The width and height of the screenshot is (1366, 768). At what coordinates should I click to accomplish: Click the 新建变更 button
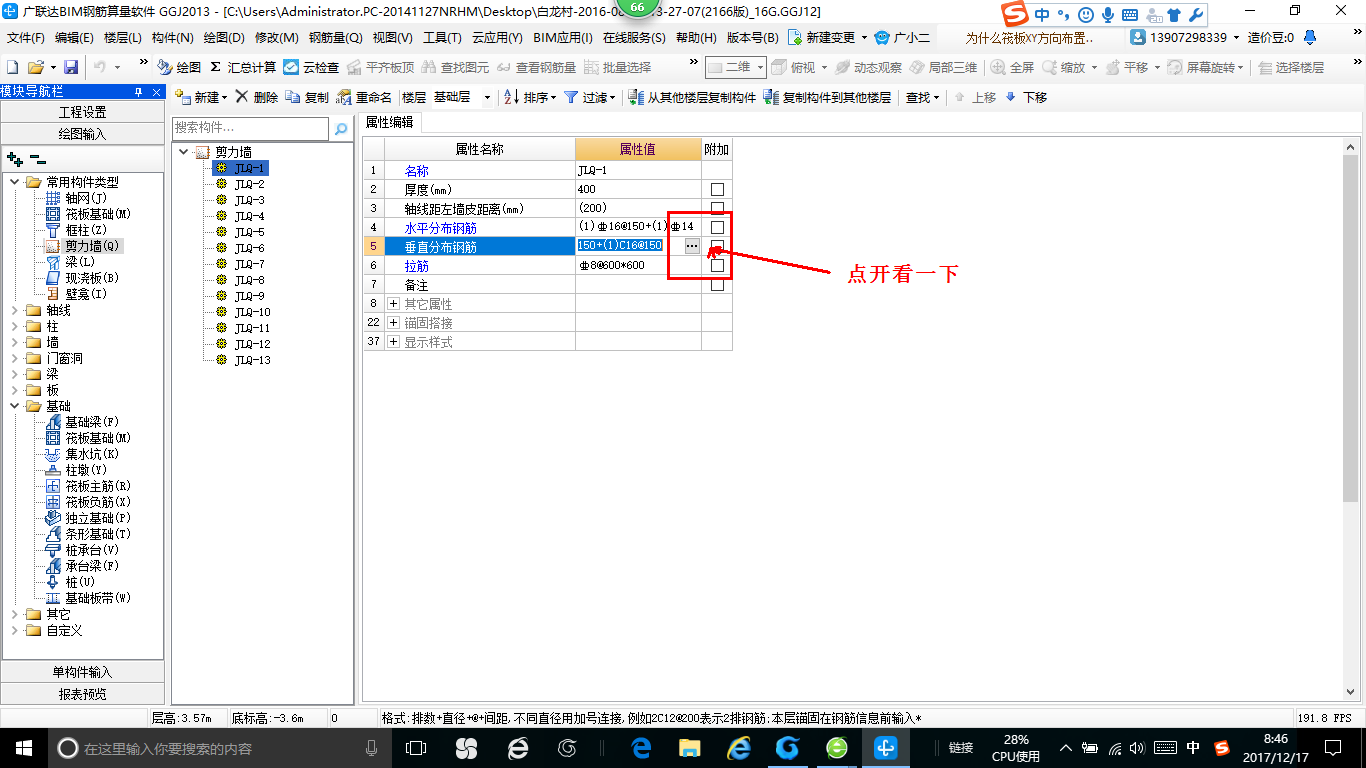tap(829, 38)
